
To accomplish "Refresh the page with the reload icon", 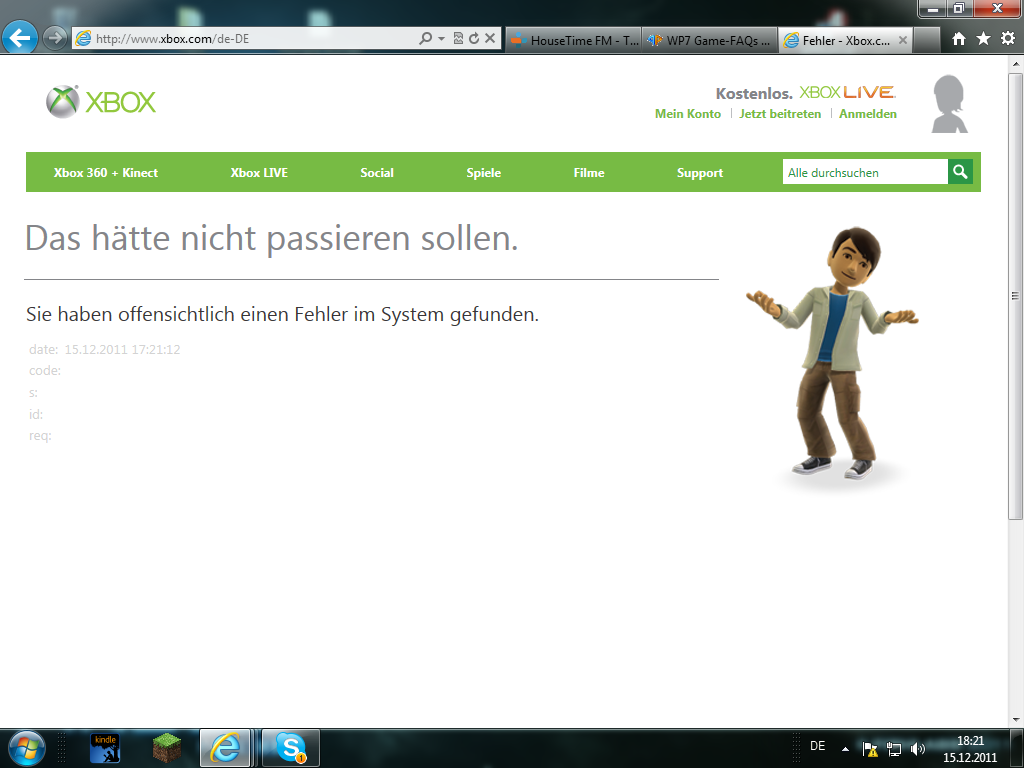I will pyautogui.click(x=474, y=39).
